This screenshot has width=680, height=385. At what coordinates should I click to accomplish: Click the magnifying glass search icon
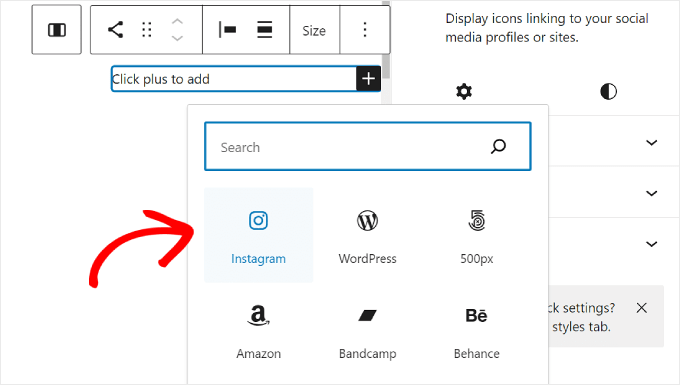click(498, 147)
